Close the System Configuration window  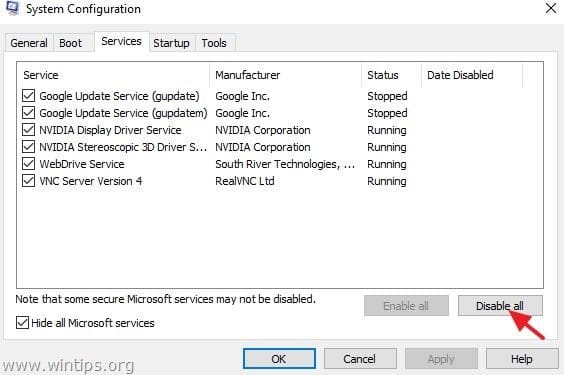click(x=551, y=8)
